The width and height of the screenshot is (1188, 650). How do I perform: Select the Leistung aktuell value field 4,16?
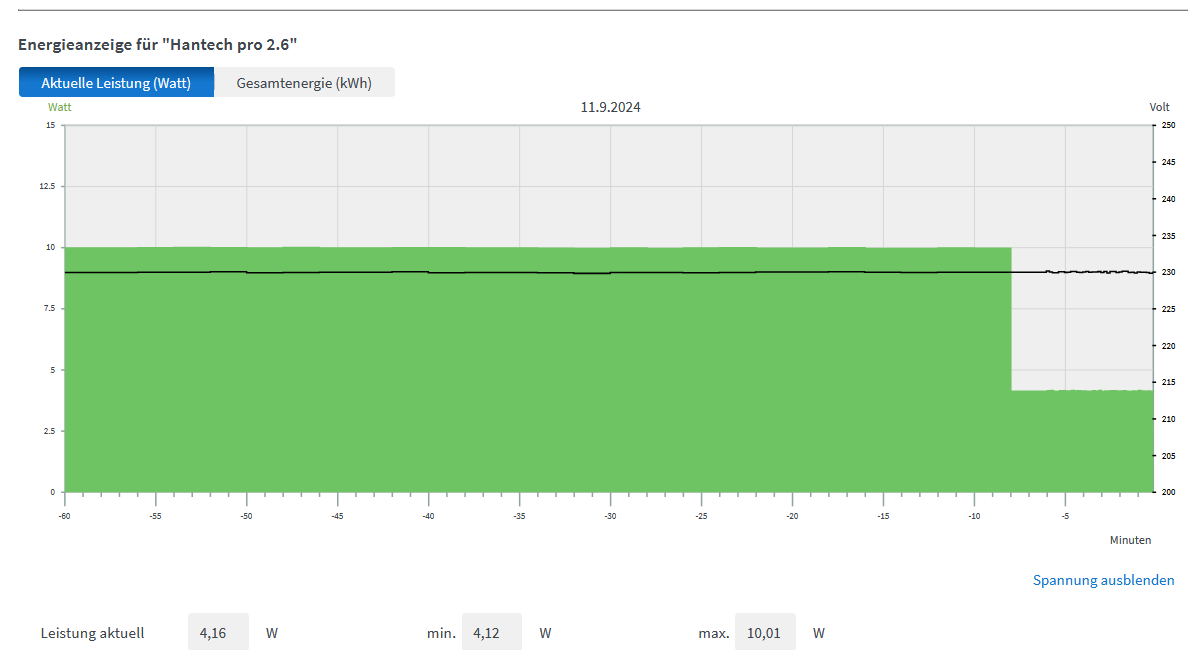tap(218, 633)
